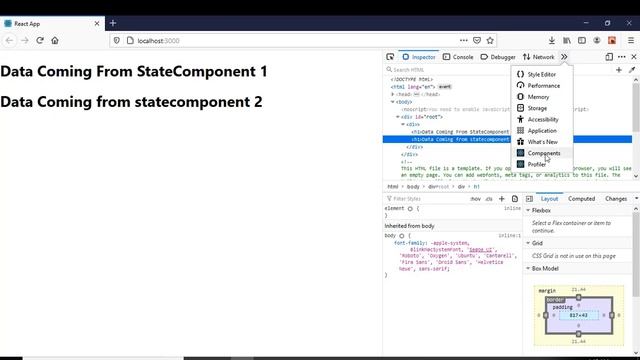Image resolution: width=640 pixels, height=360 pixels.
Task: Choose Memory in the tools menu
Action: [x=542, y=97]
